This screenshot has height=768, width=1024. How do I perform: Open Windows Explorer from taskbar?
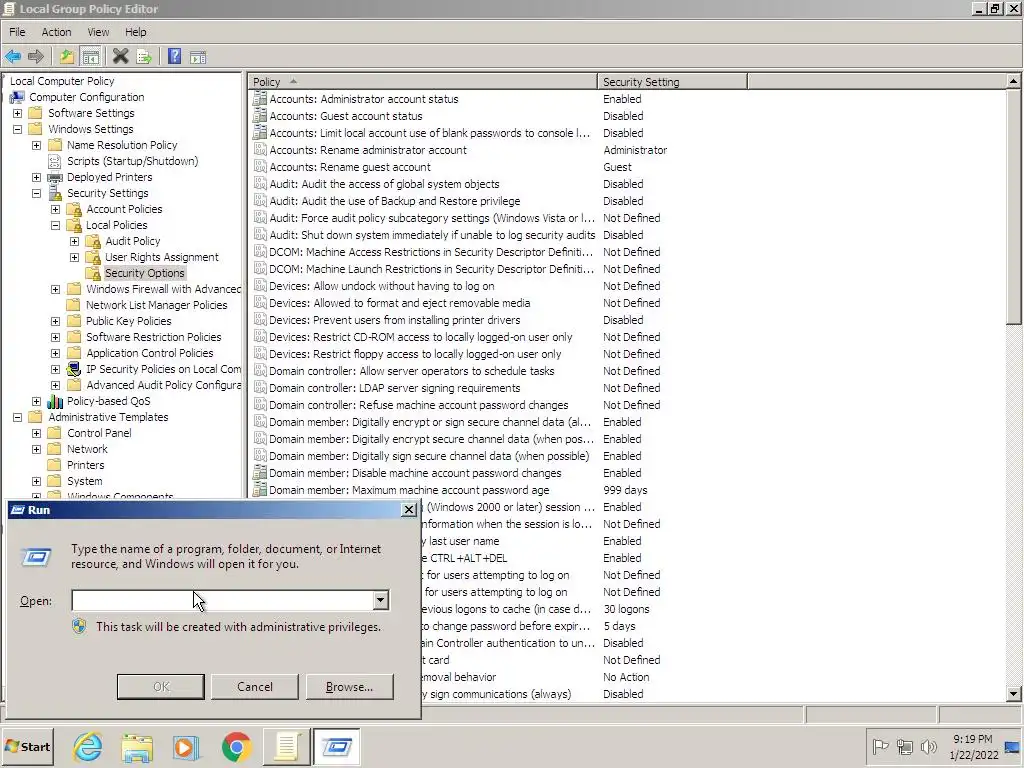[x=137, y=746]
